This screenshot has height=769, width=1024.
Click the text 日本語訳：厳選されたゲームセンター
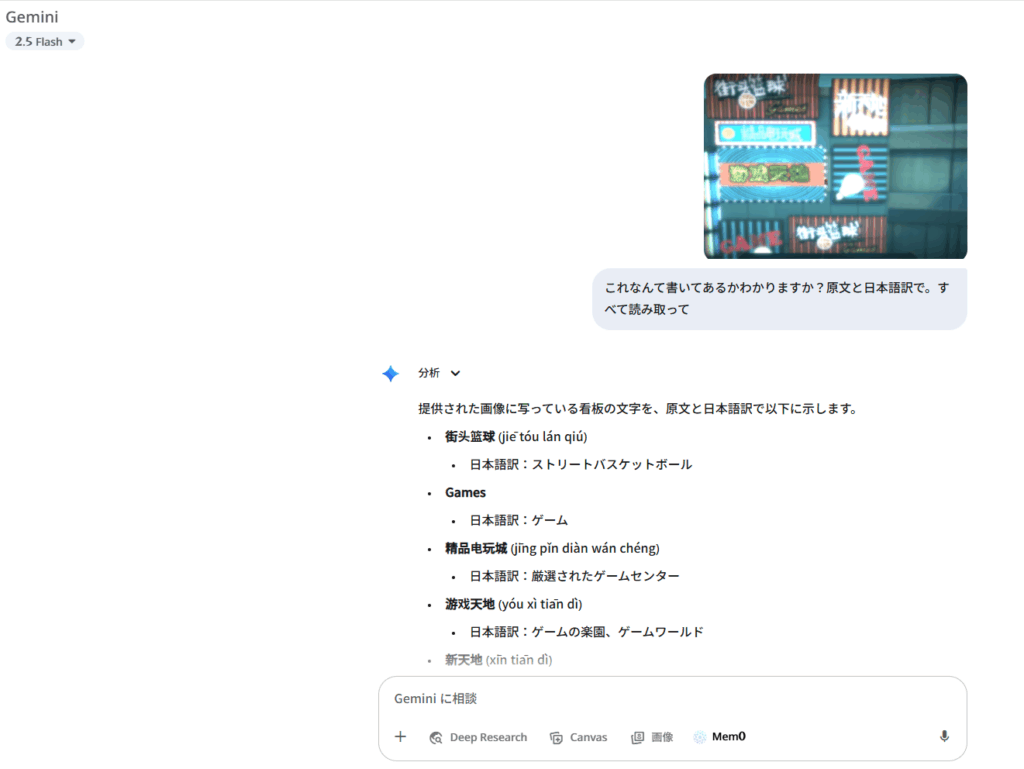pyautogui.click(x=575, y=576)
